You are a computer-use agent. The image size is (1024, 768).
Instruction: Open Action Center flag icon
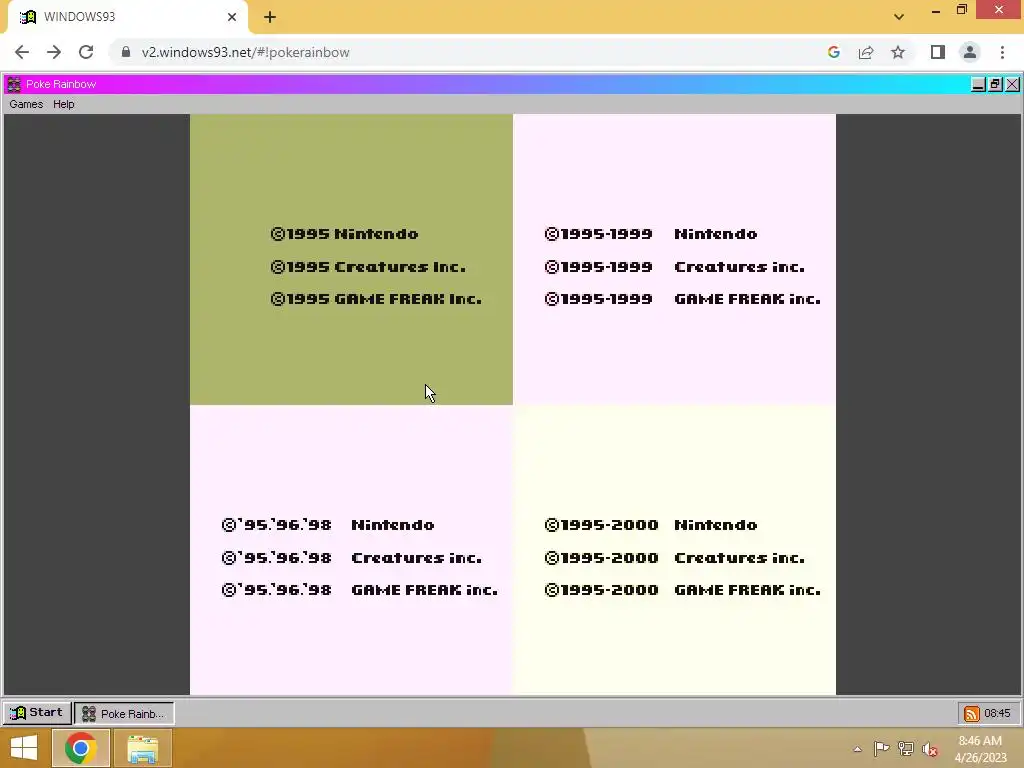(881, 748)
